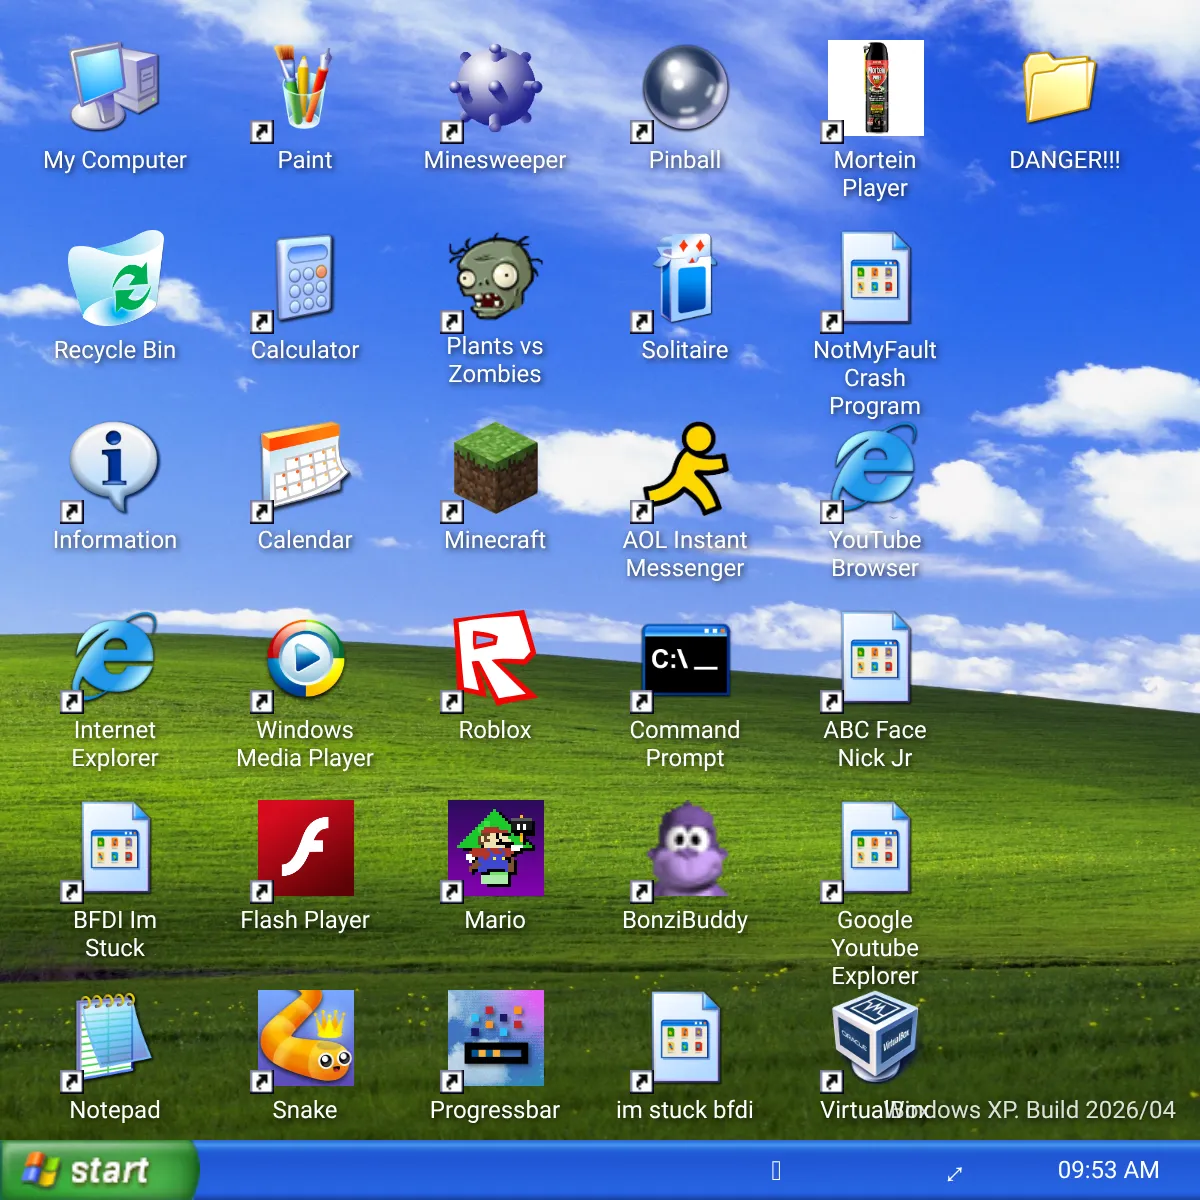Click the diagonal arrows icon in the taskbar

click(x=955, y=1173)
